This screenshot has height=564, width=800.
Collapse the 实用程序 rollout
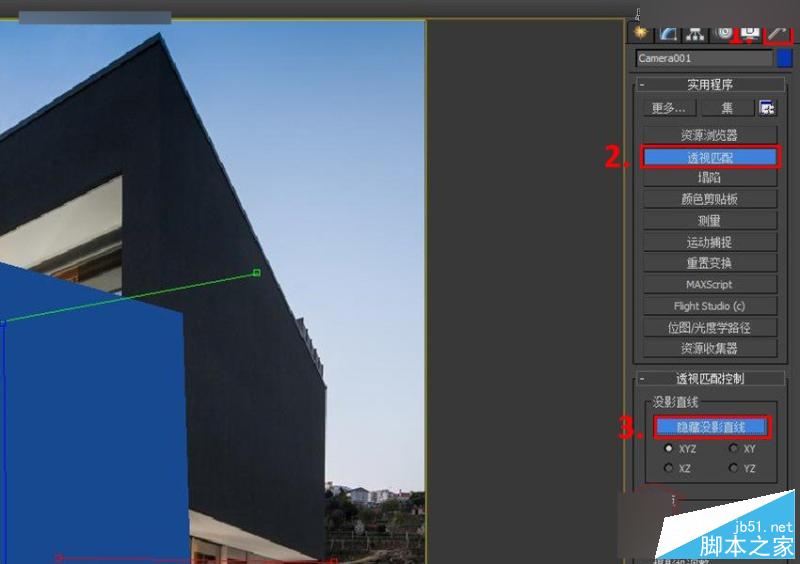pos(709,84)
